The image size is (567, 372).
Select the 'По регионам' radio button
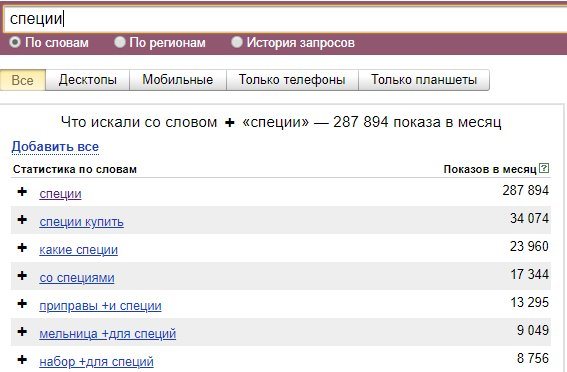click(x=120, y=42)
